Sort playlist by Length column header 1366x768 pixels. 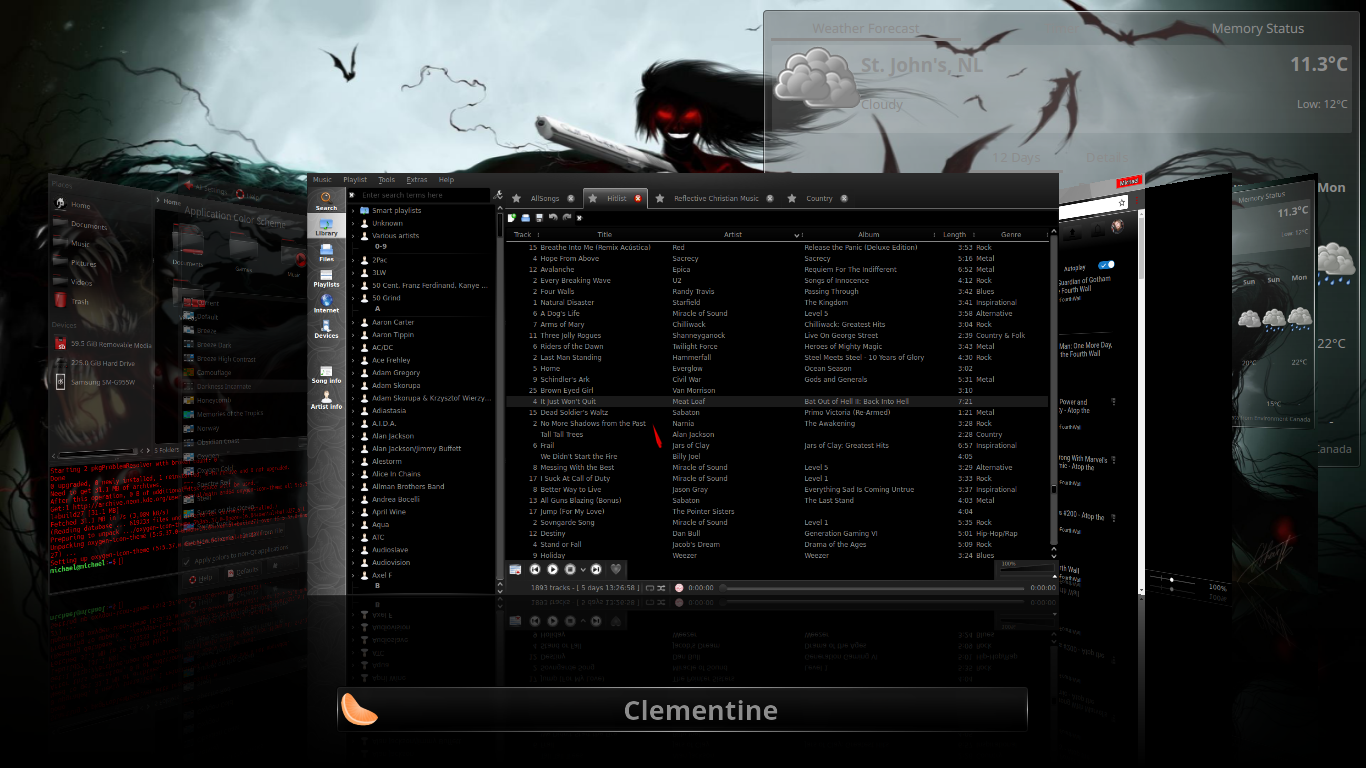tap(956, 235)
